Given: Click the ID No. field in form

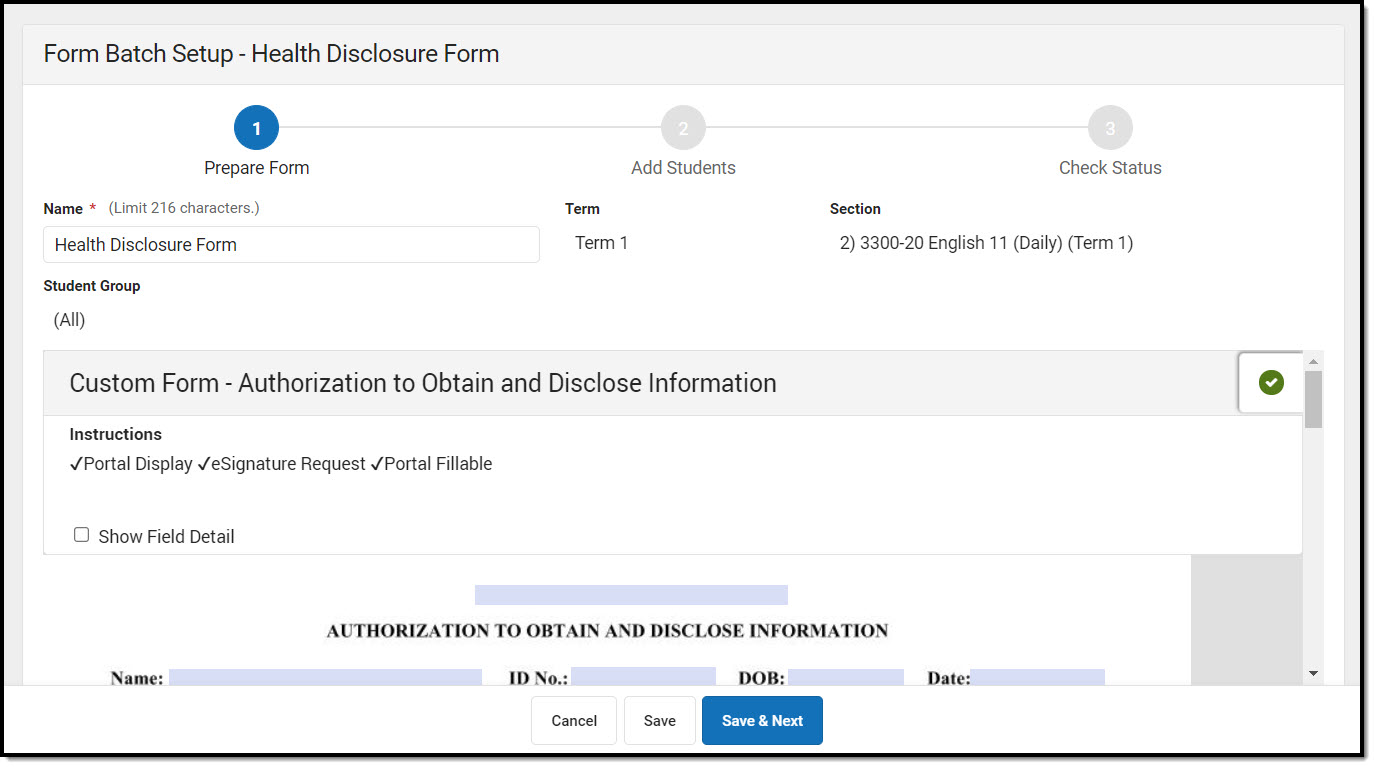Looking at the screenshot, I should point(643,677).
